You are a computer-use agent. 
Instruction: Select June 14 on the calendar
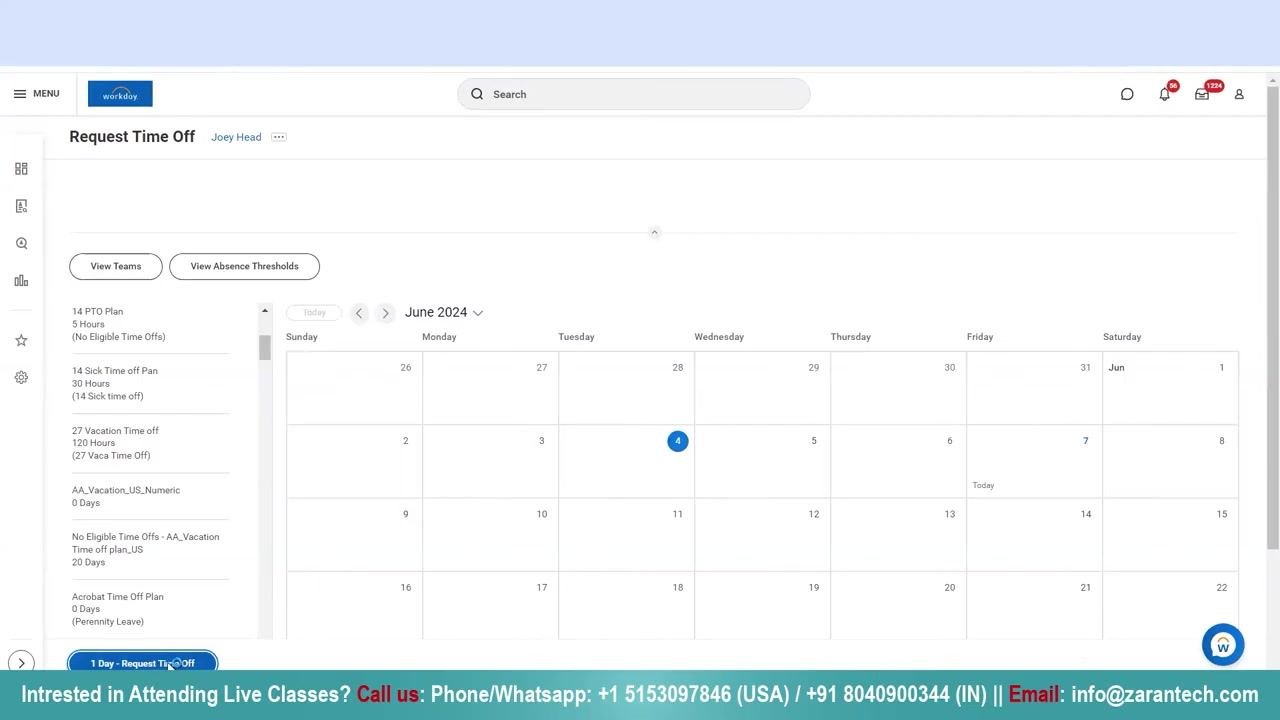(x=1035, y=535)
